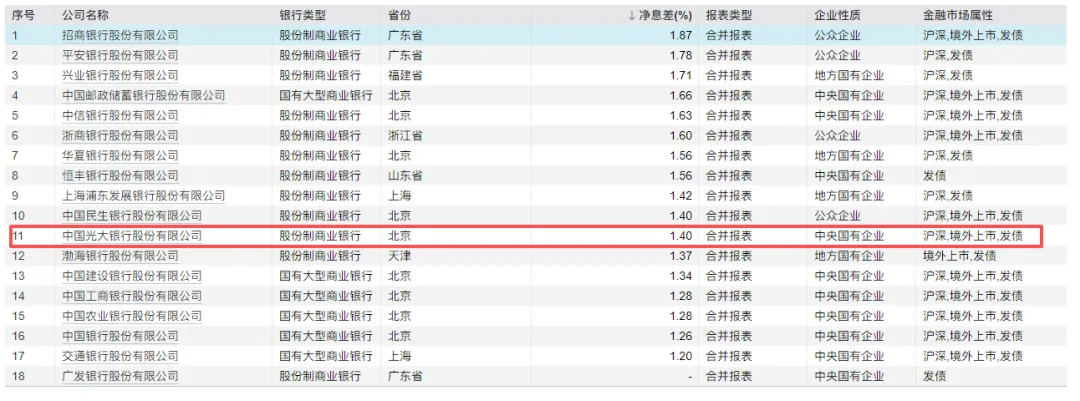
Task: Click 山东省 in the 恒丰银行 row
Action: [x=405, y=176]
